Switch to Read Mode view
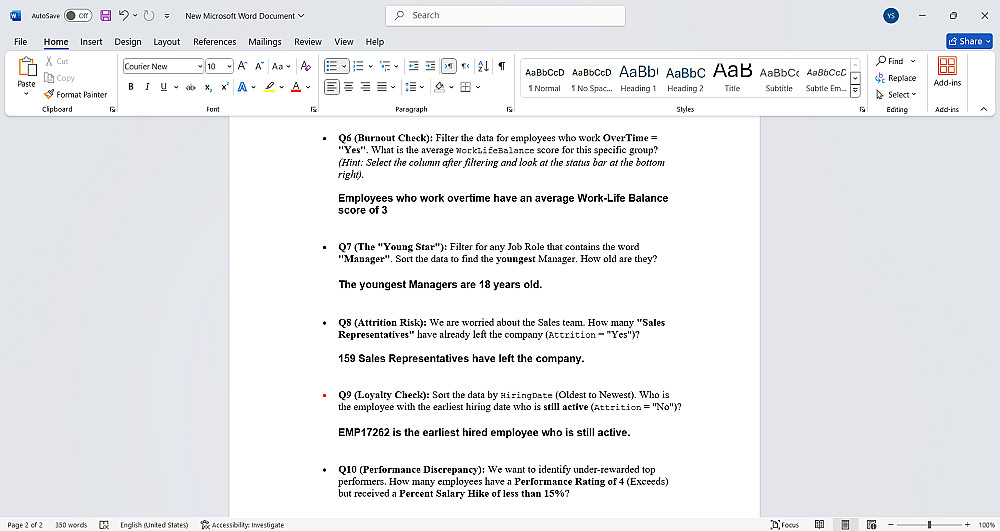Screen dimensions: 1000x531 tap(820, 525)
